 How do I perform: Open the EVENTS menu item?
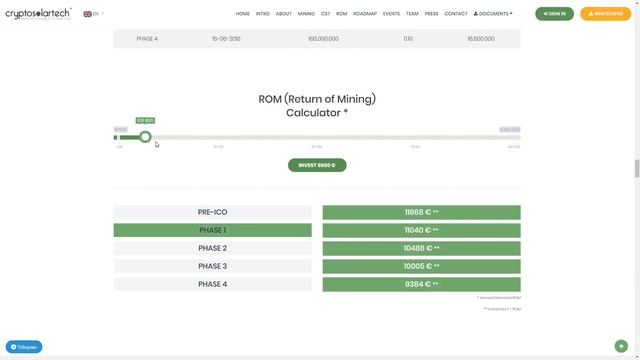click(391, 14)
